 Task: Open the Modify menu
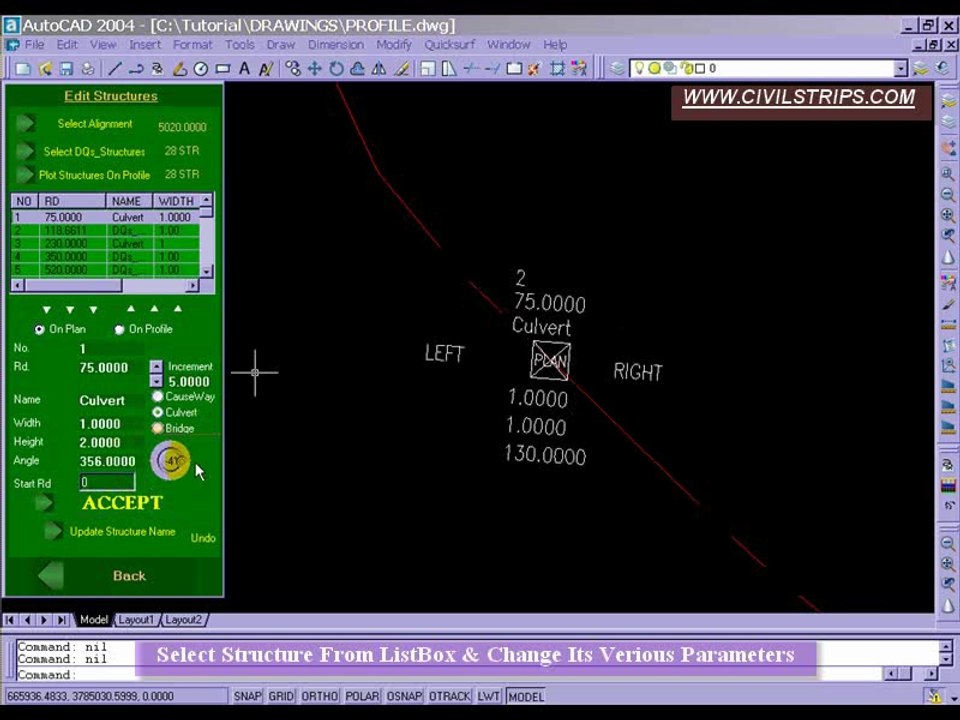394,45
